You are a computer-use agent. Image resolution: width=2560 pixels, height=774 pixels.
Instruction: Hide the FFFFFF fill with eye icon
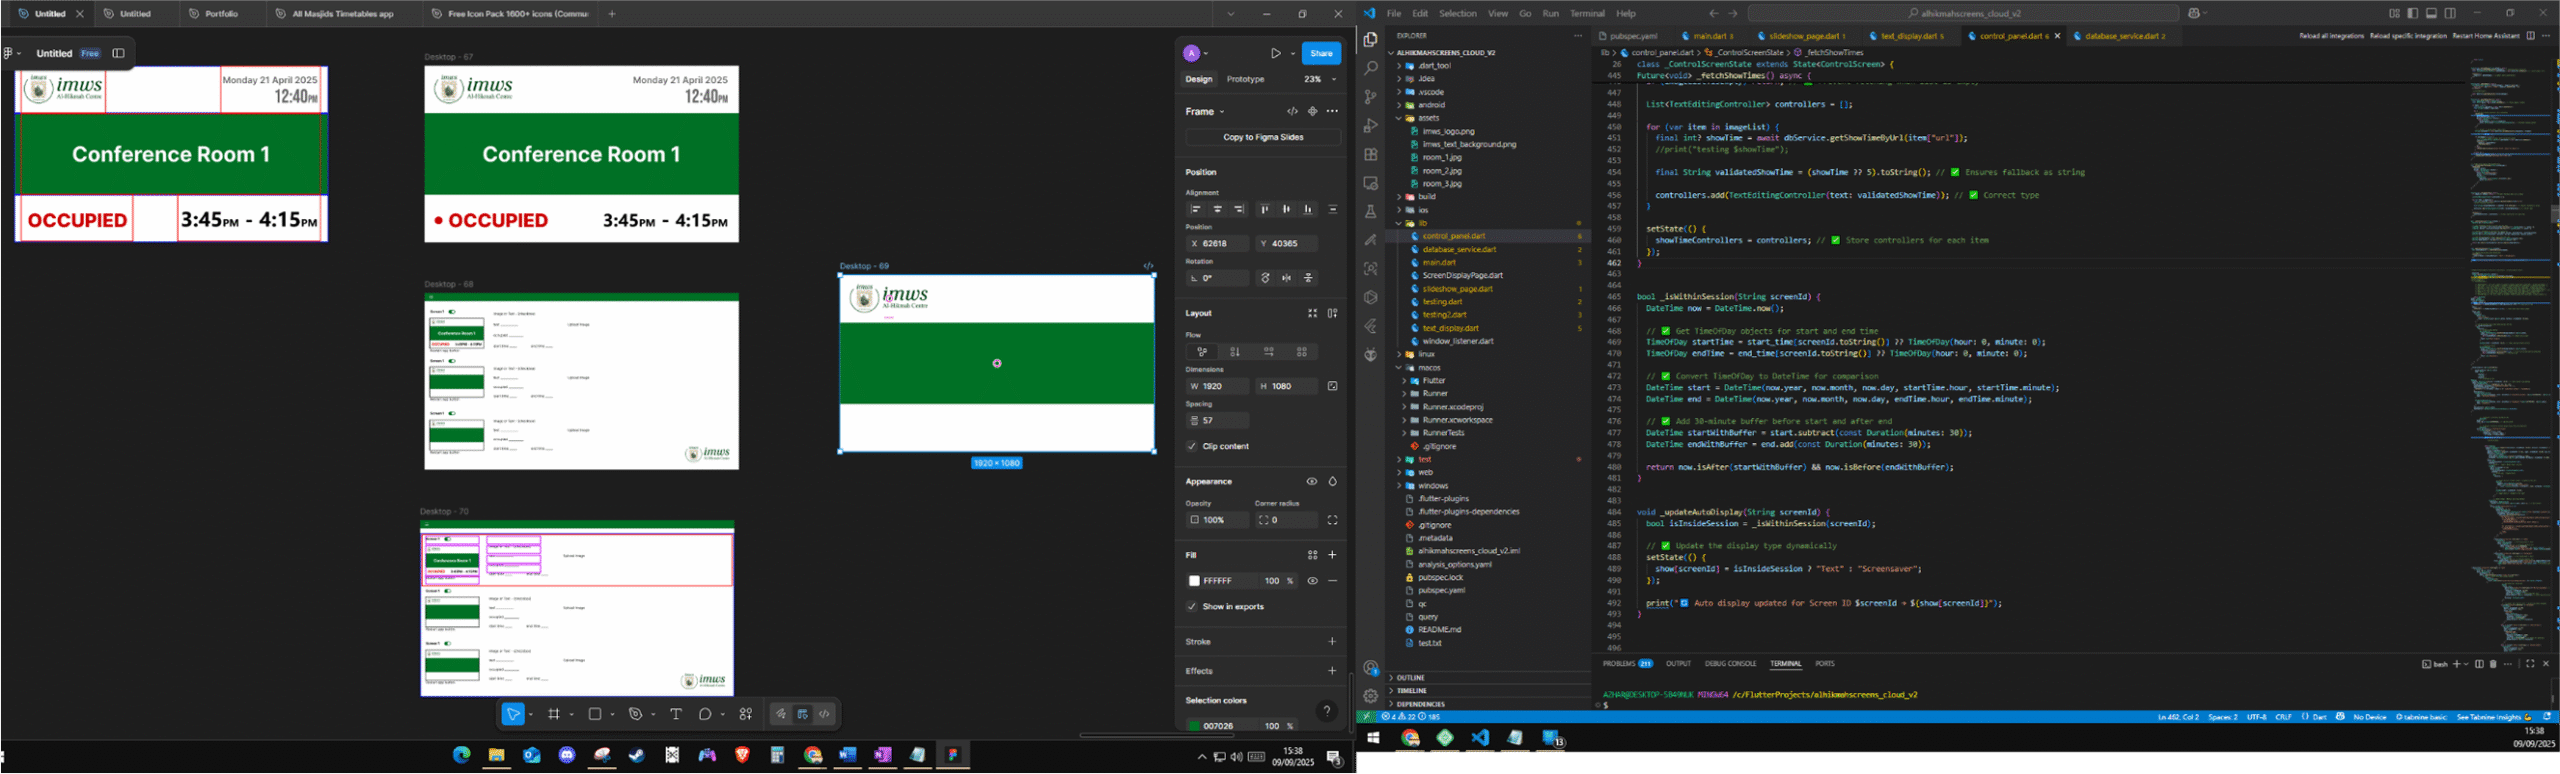point(1312,581)
